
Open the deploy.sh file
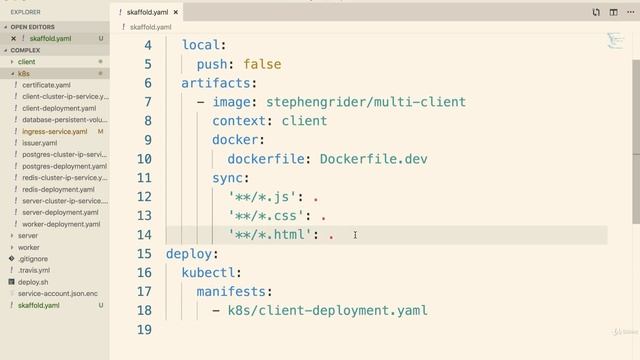click(33, 282)
